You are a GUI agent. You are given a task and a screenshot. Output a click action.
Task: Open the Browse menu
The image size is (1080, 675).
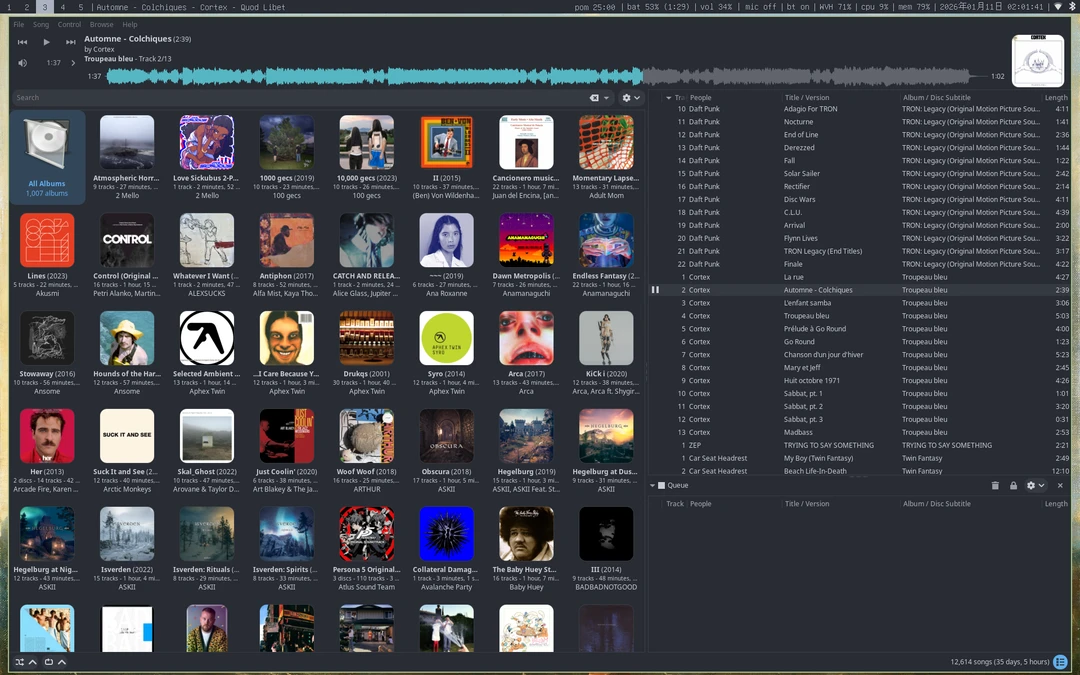tap(101, 24)
